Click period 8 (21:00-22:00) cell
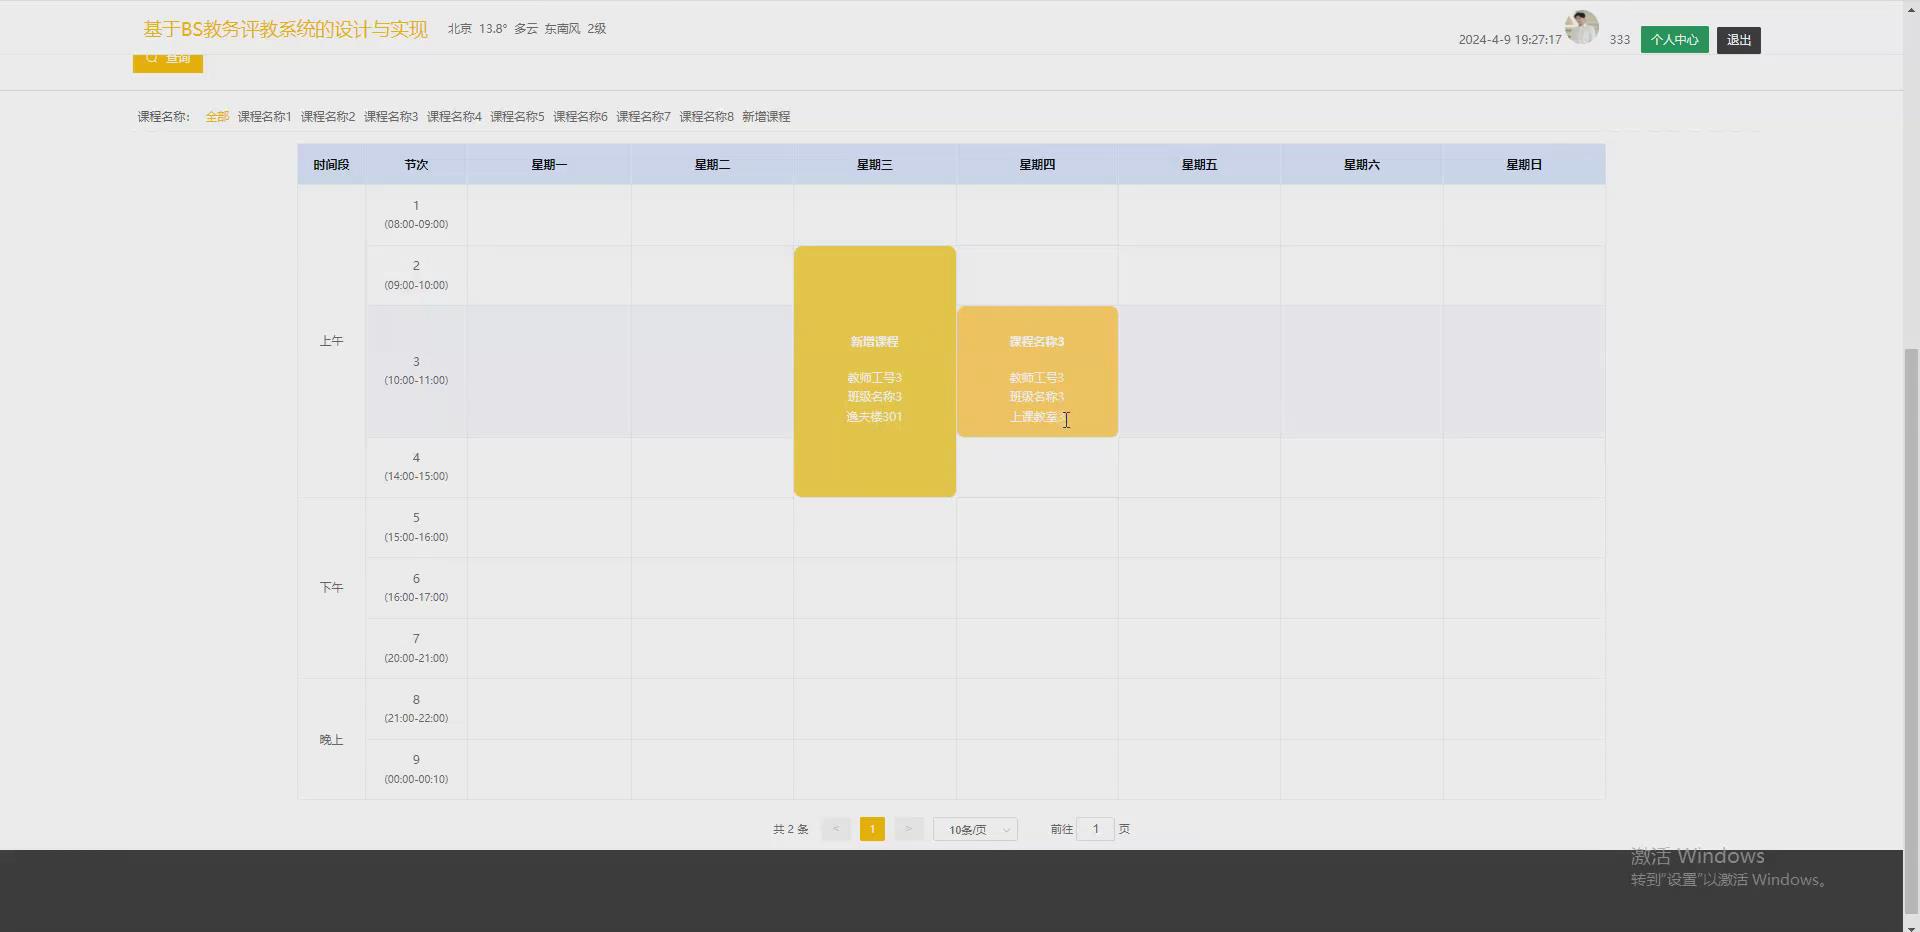Image resolution: width=1920 pixels, height=932 pixels. pyautogui.click(x=416, y=709)
